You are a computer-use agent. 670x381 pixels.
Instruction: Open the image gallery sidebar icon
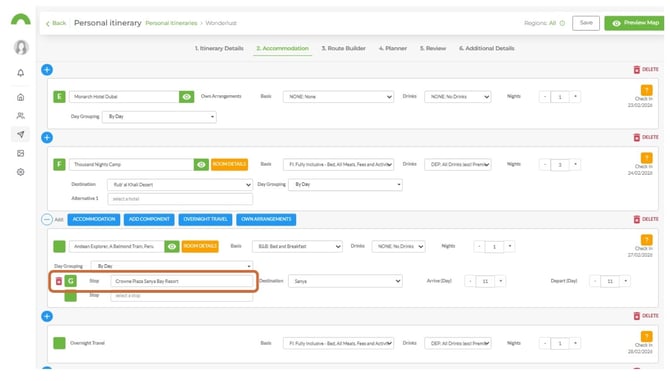pos(21,153)
